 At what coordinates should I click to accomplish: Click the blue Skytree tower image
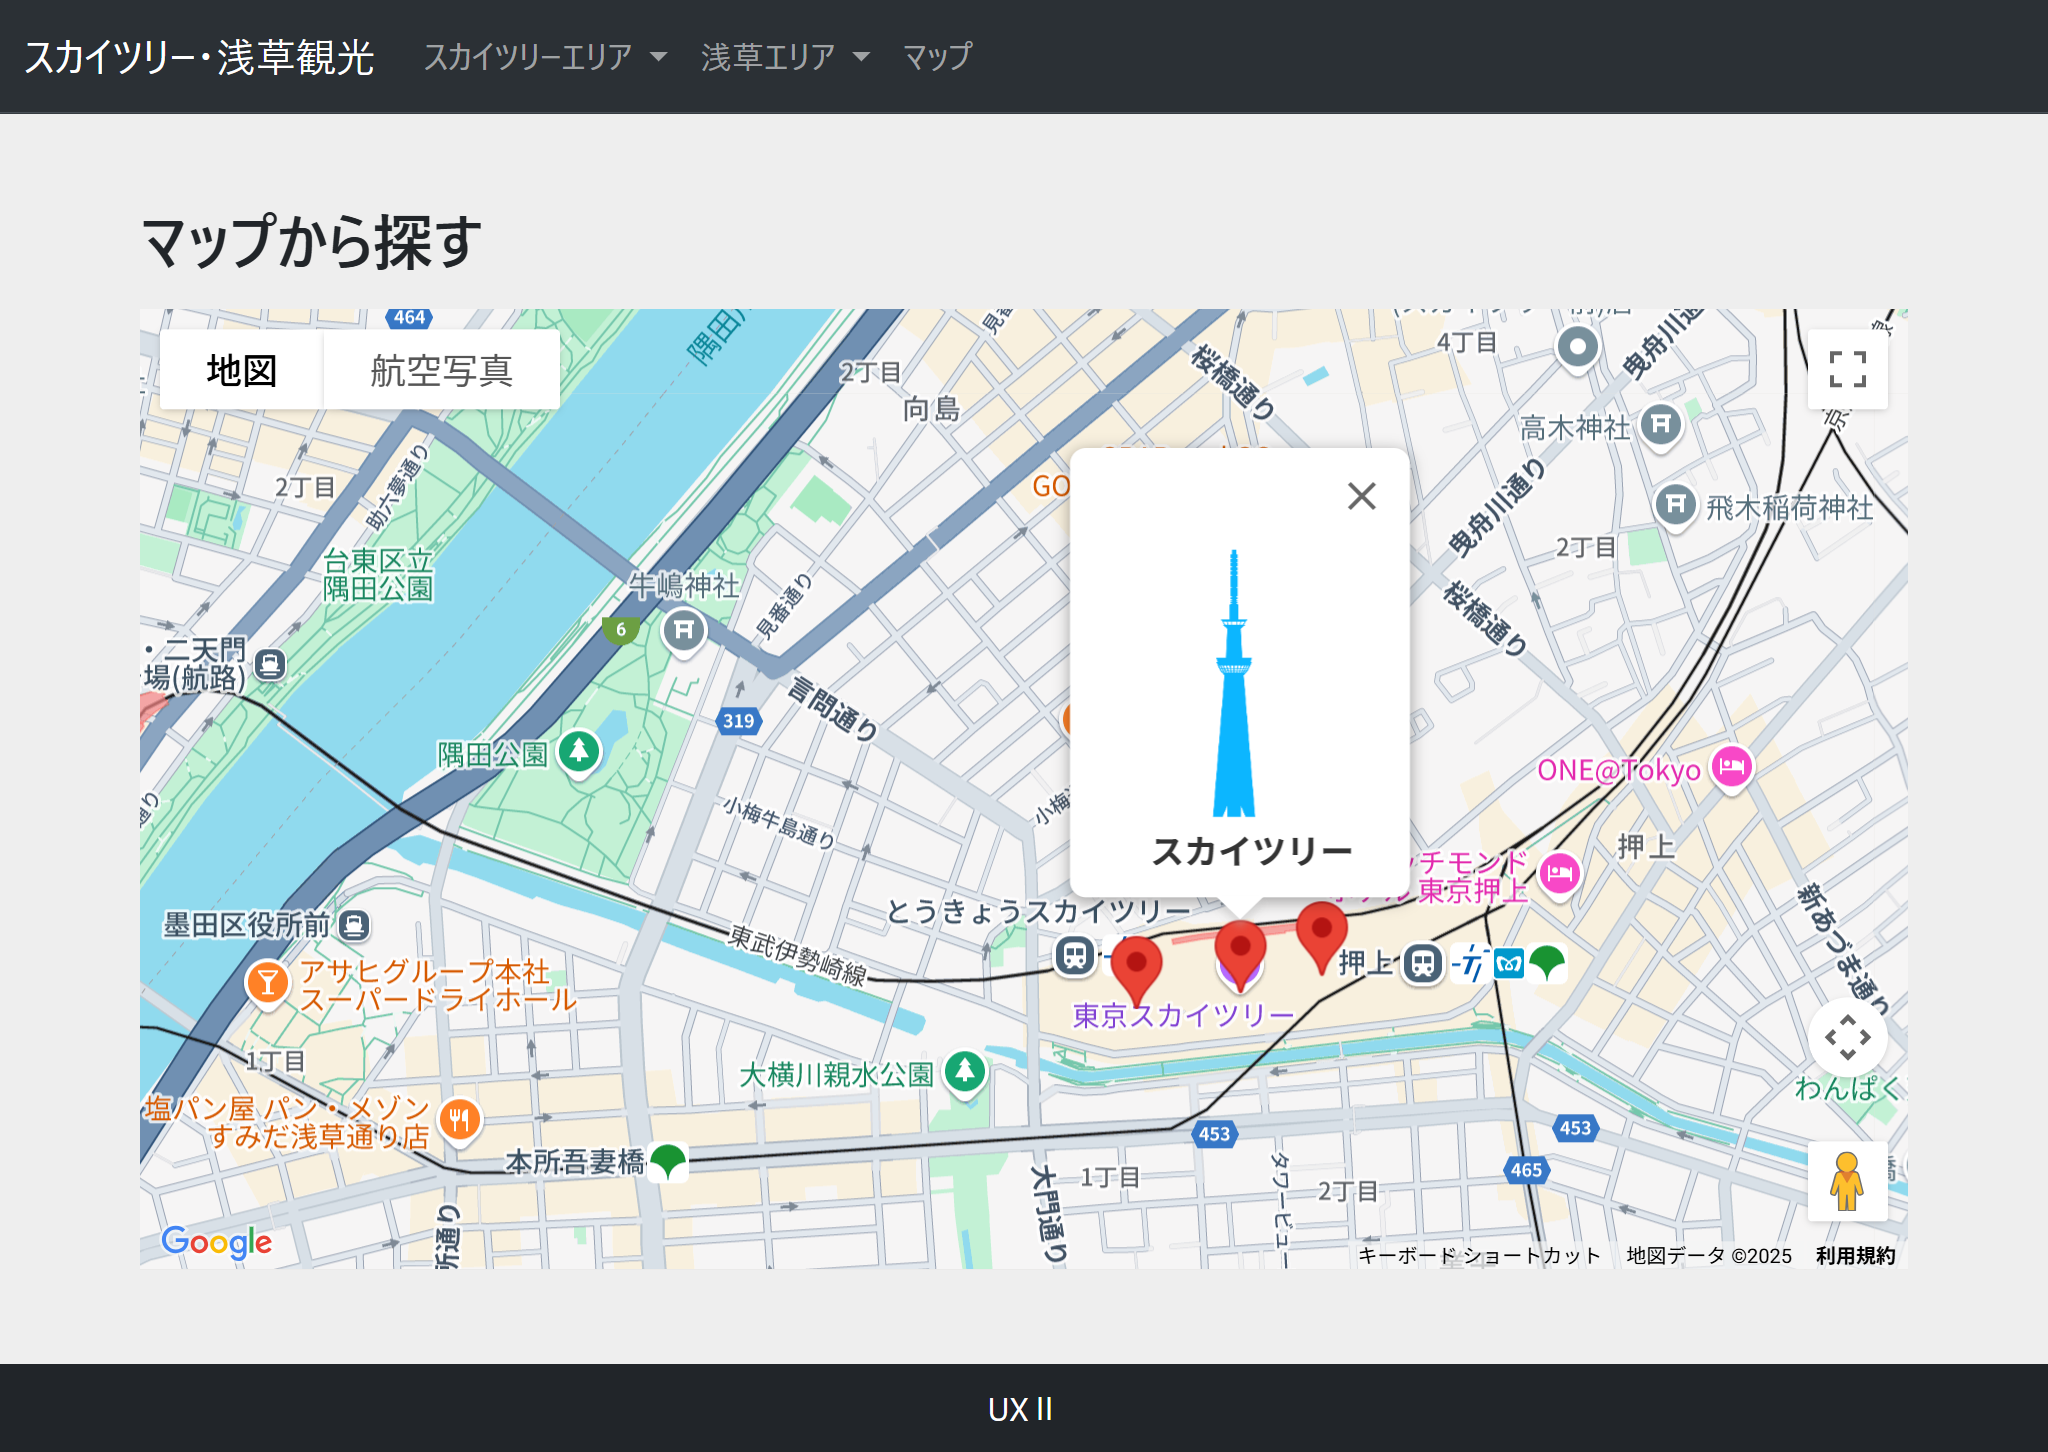click(x=1234, y=683)
